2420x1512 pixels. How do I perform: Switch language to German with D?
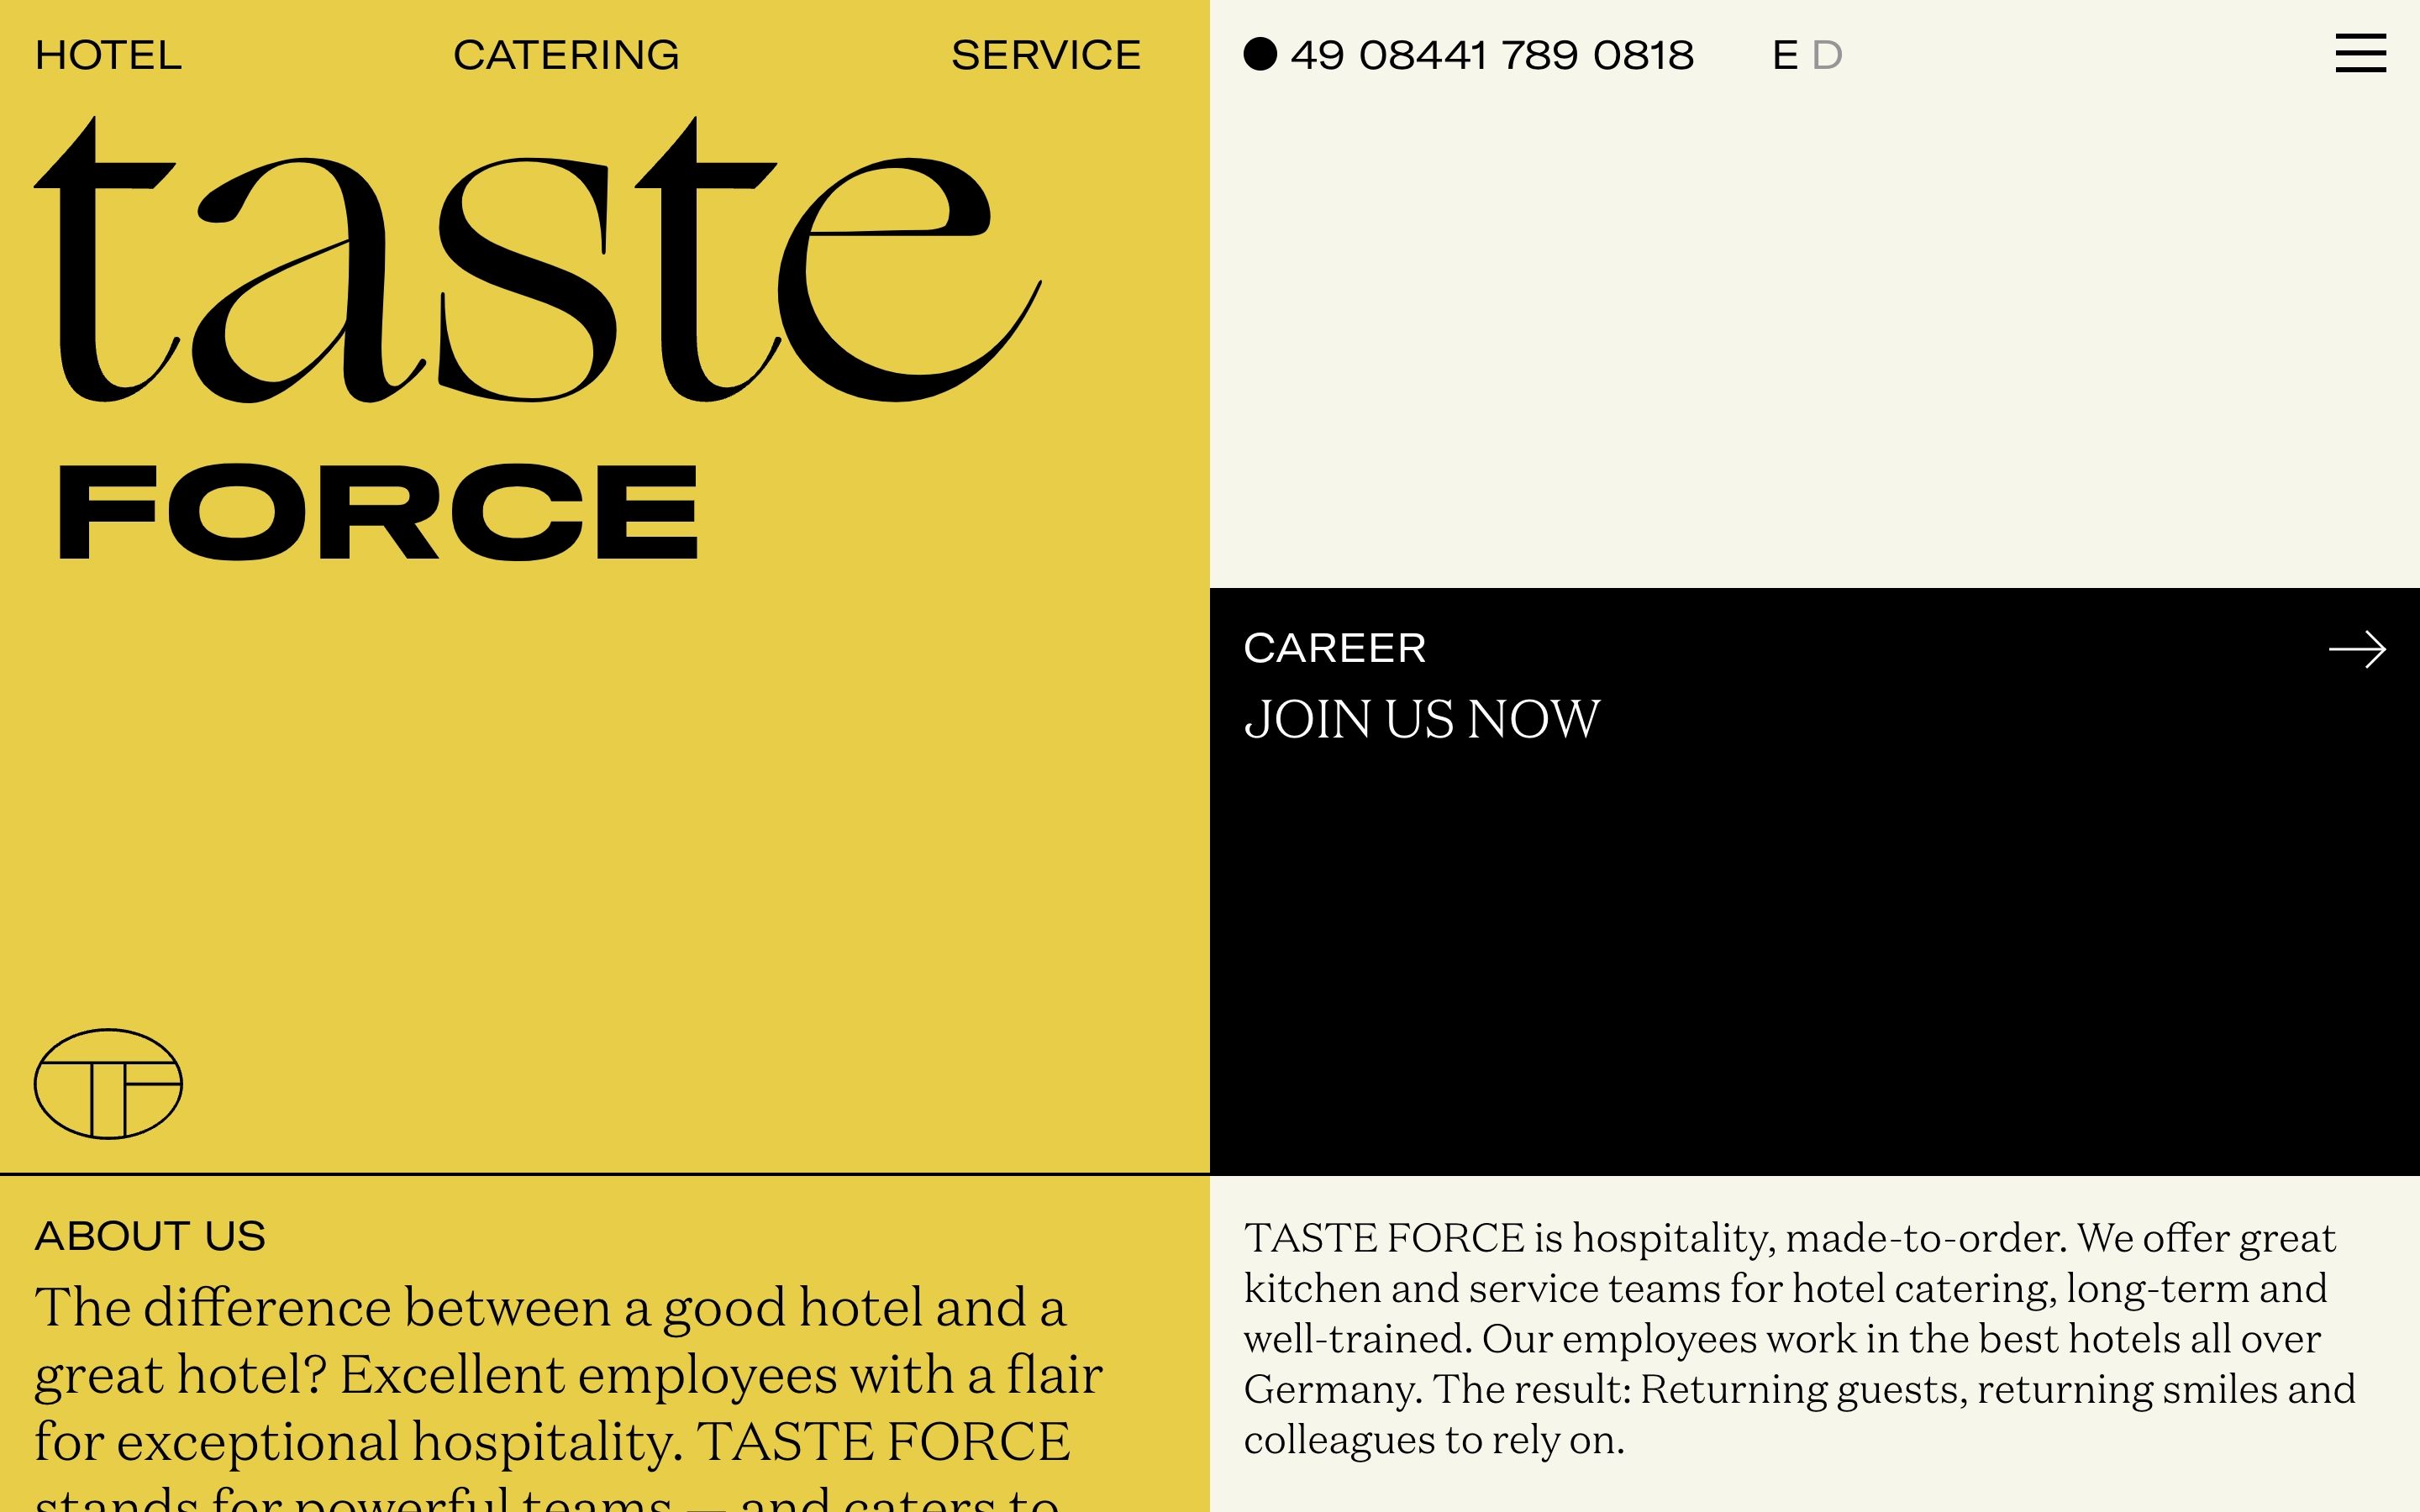1826,55
